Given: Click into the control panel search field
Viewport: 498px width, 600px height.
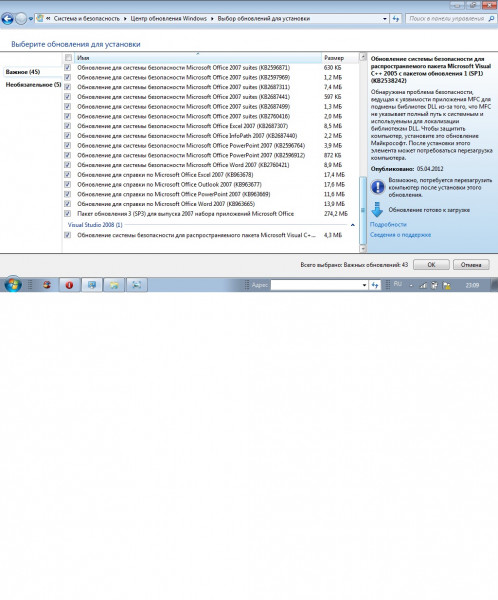Looking at the screenshot, I should [x=446, y=18].
